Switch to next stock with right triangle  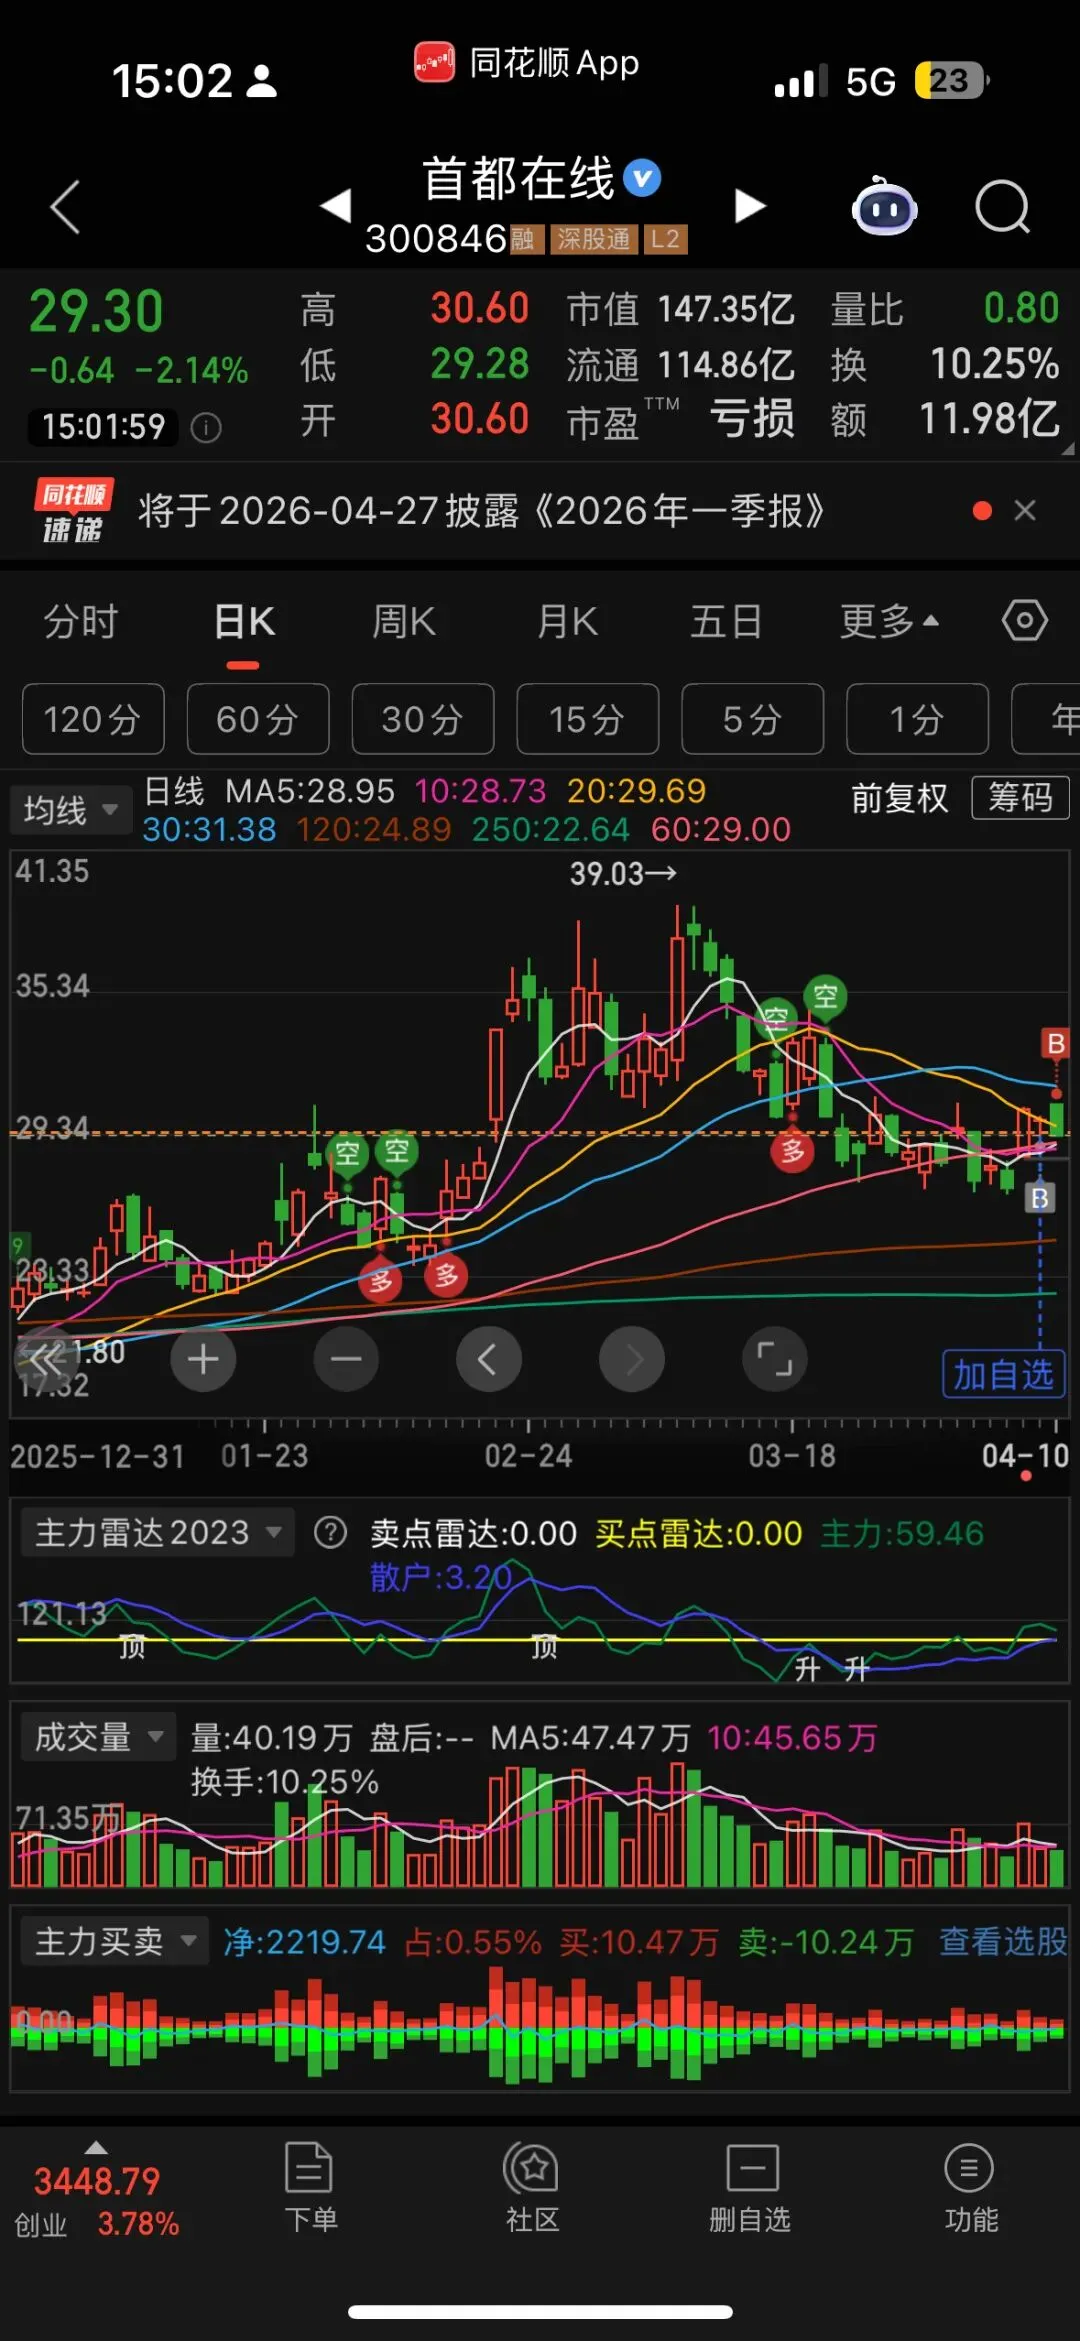point(750,205)
